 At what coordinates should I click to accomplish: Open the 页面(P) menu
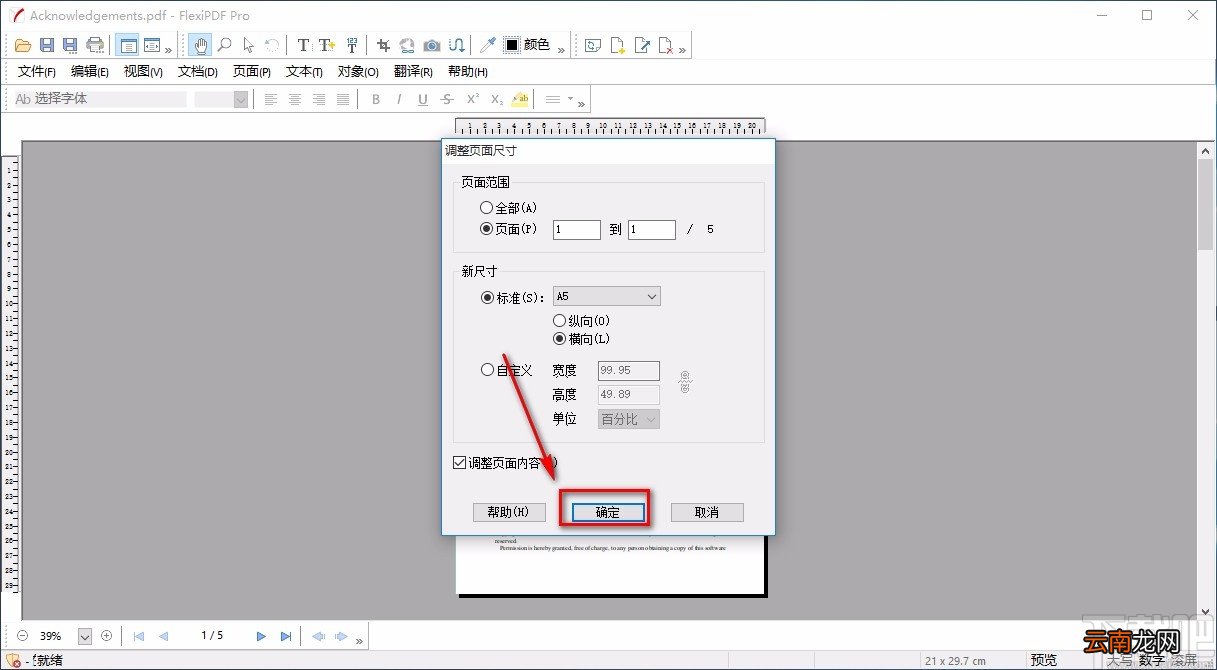tap(252, 72)
